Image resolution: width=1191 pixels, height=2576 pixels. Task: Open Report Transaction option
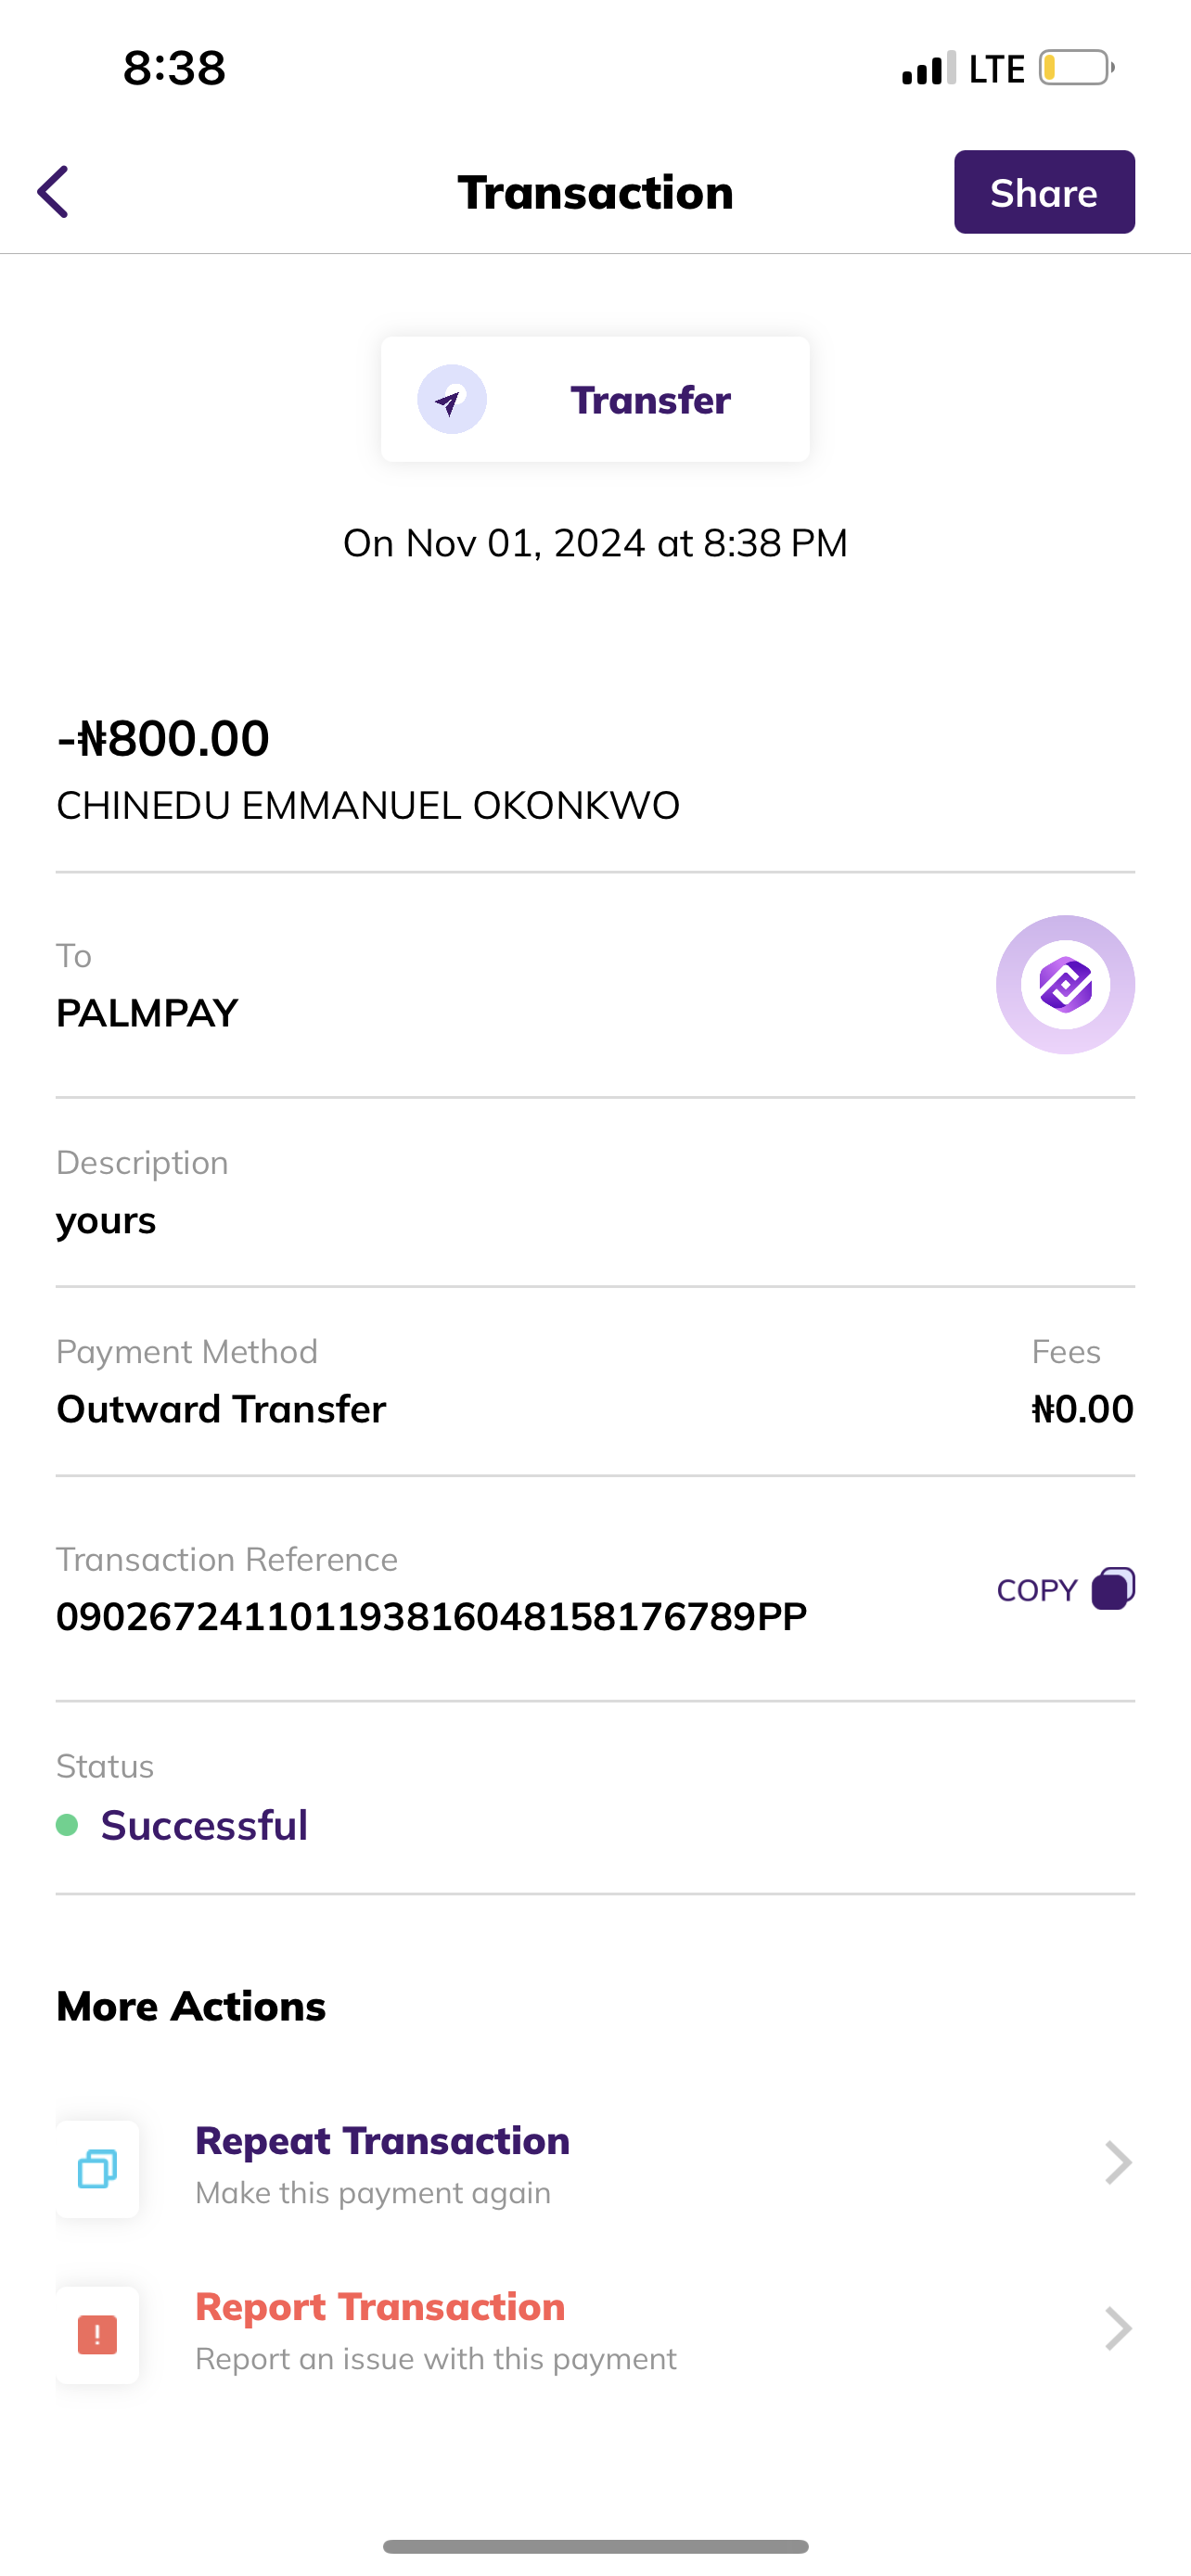[x=380, y=2307]
